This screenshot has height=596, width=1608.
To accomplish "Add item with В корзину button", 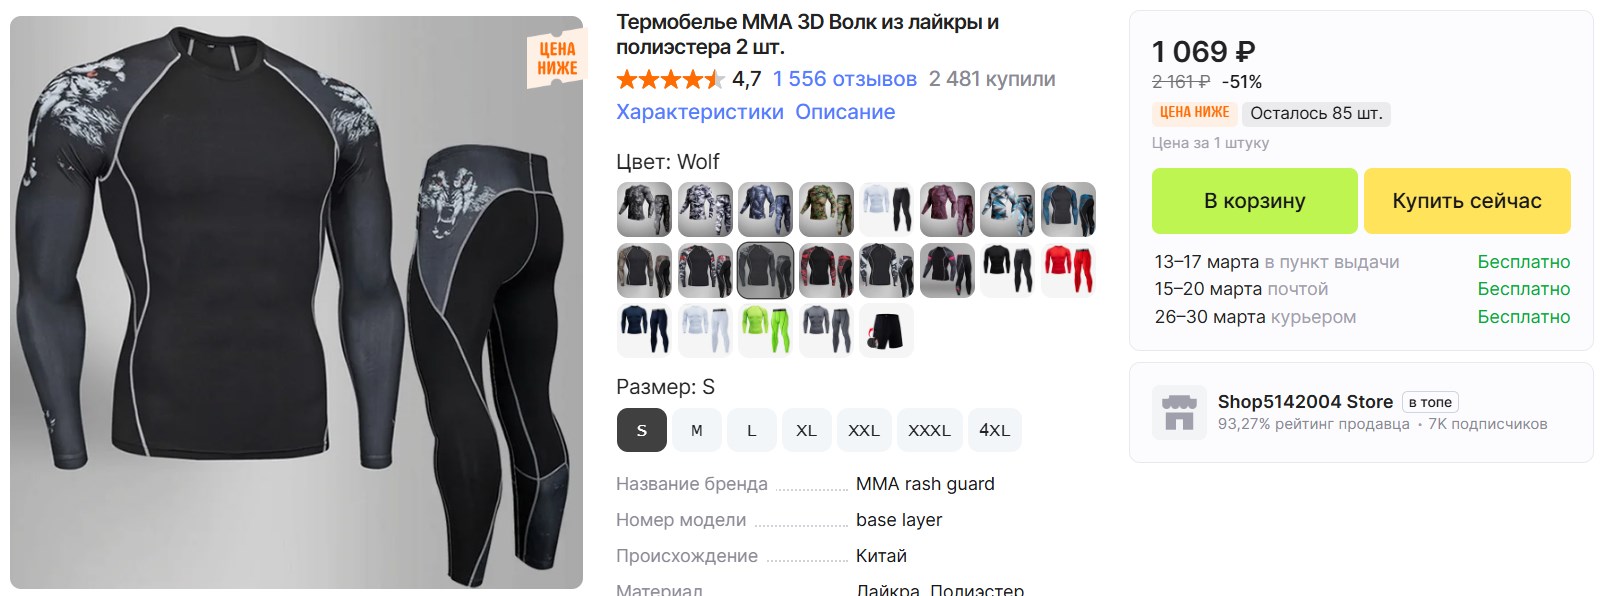I will (x=1254, y=201).
